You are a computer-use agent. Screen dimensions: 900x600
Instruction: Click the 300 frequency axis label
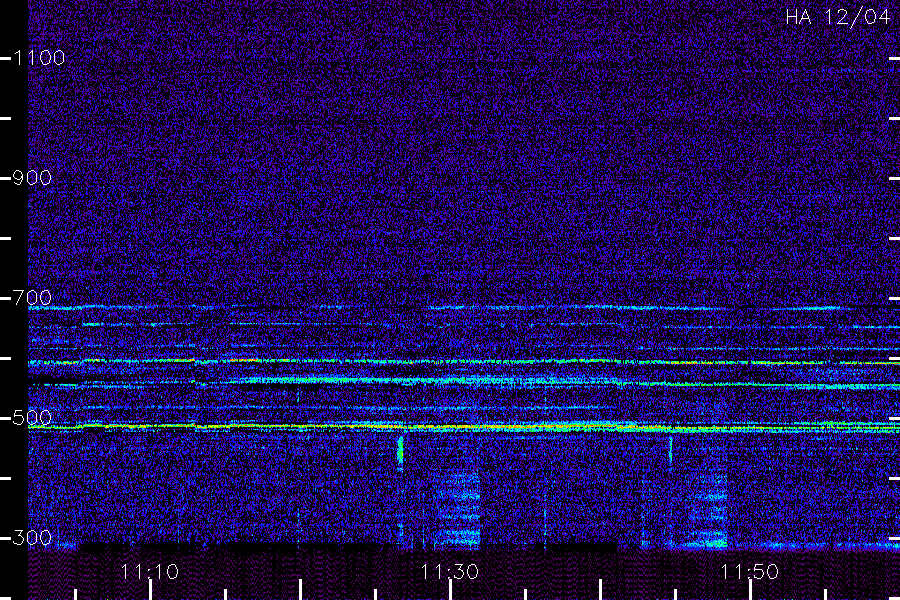coord(32,538)
